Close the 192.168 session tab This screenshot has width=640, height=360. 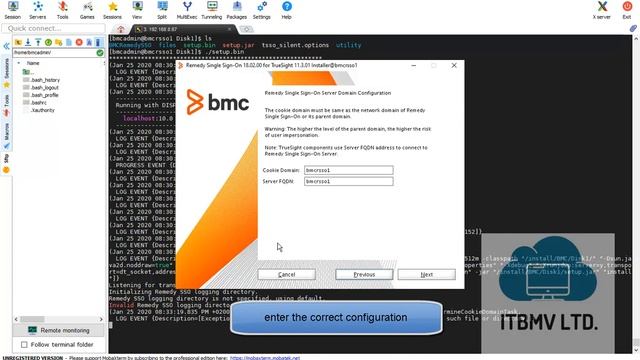pyautogui.click(x=229, y=29)
